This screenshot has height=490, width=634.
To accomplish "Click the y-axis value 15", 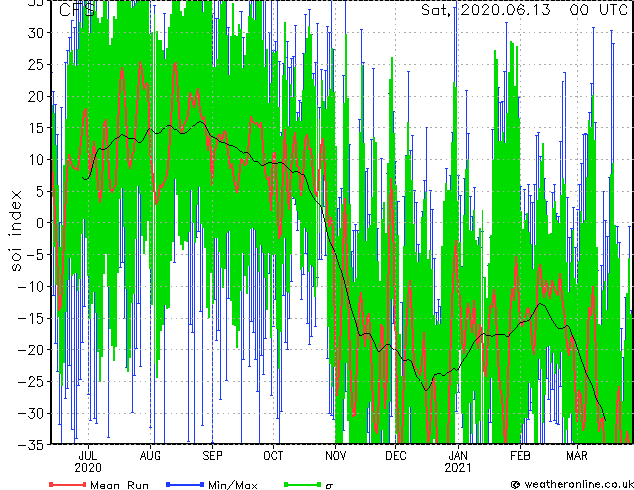I will (x=35, y=128).
